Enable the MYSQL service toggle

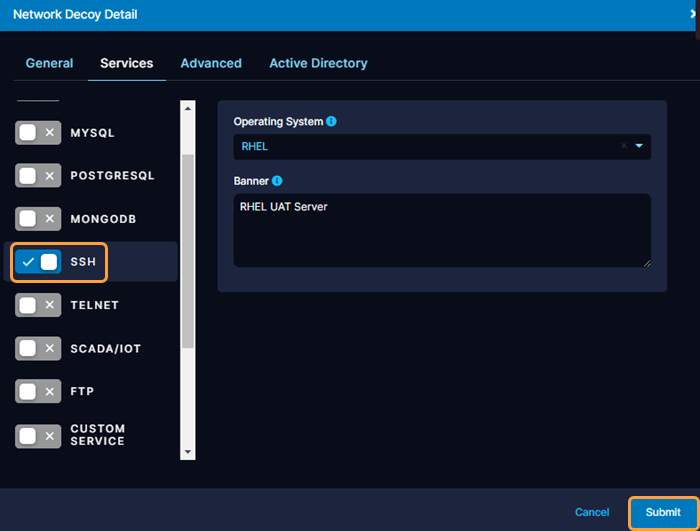38,133
